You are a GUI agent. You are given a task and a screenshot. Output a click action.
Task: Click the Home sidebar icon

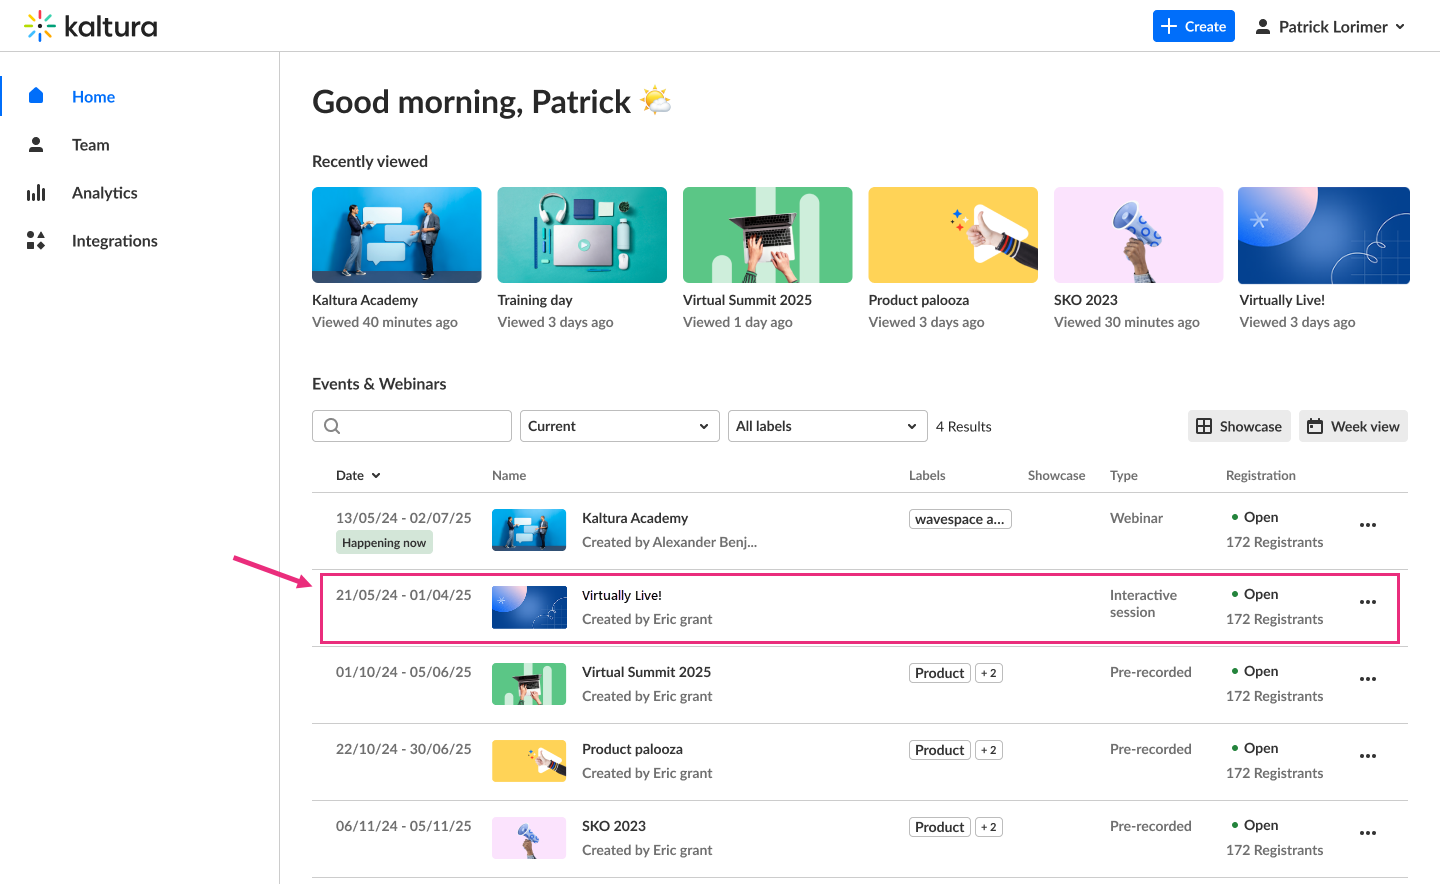(x=36, y=96)
